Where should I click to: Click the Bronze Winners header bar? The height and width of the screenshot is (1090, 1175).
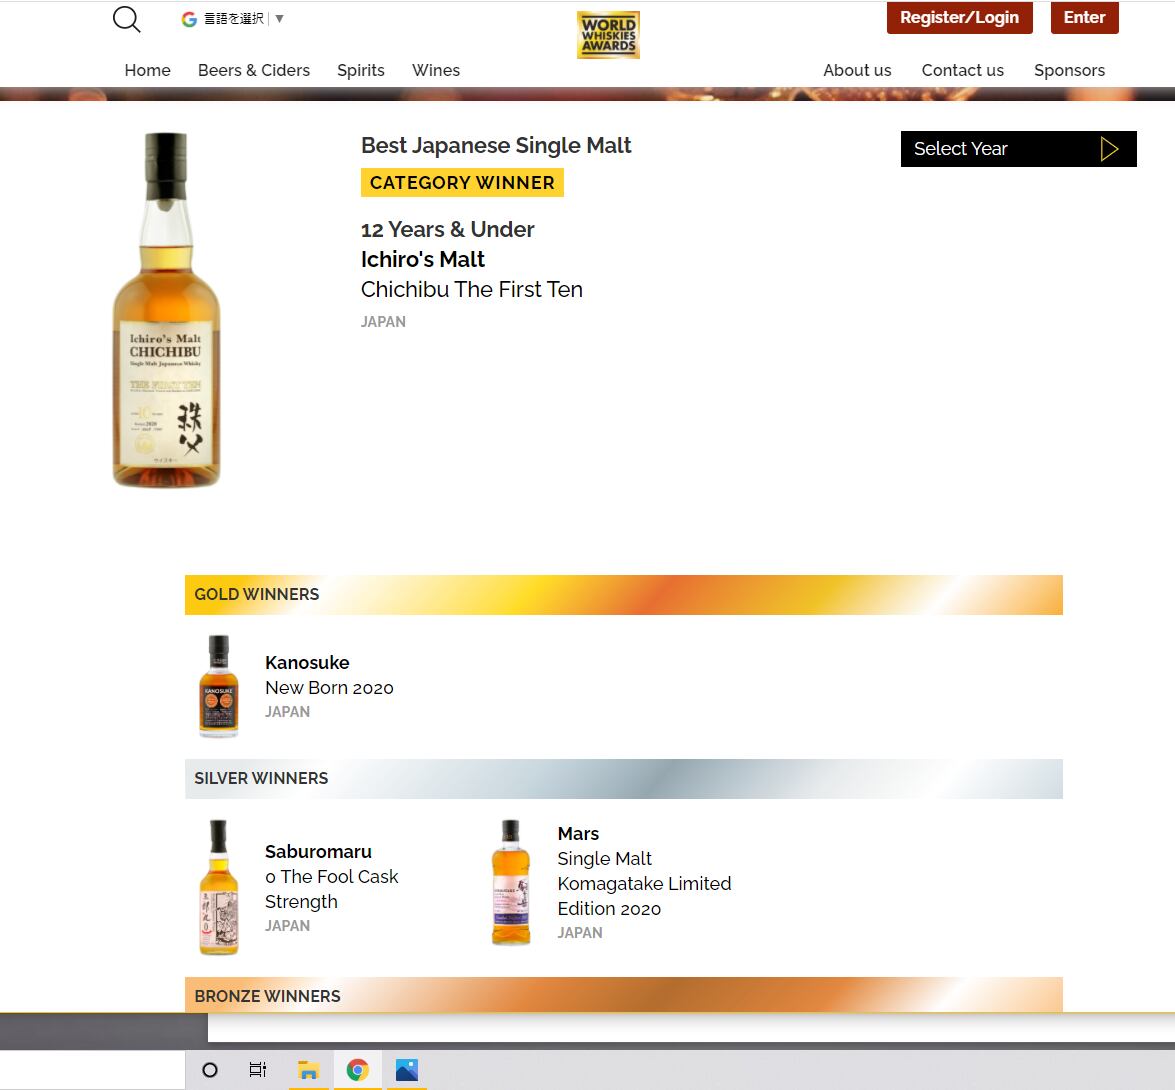(623, 996)
